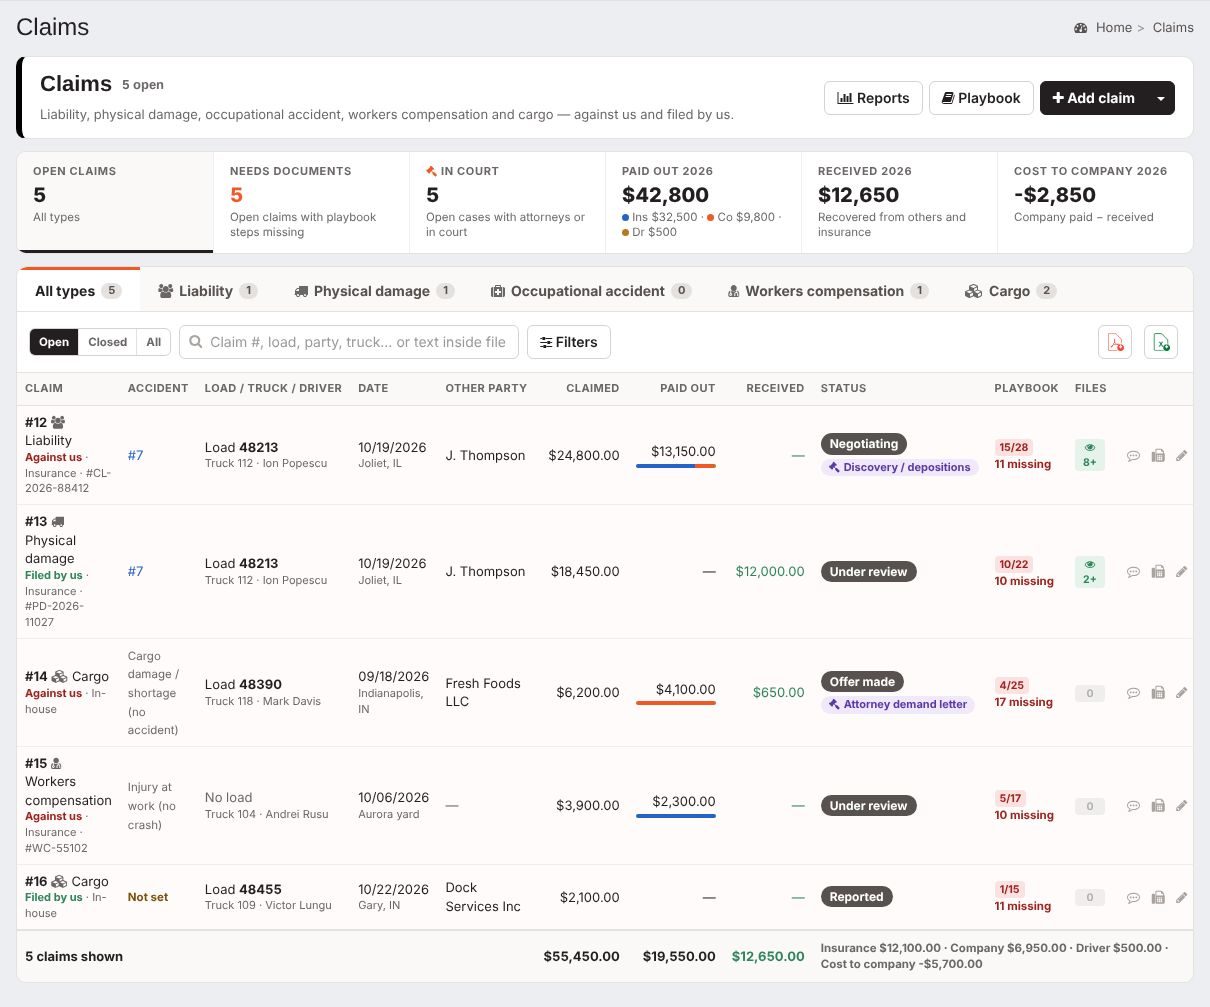Click the fax icon for claim #14
Viewport: 1210px width, 1007px height.
point(1158,693)
